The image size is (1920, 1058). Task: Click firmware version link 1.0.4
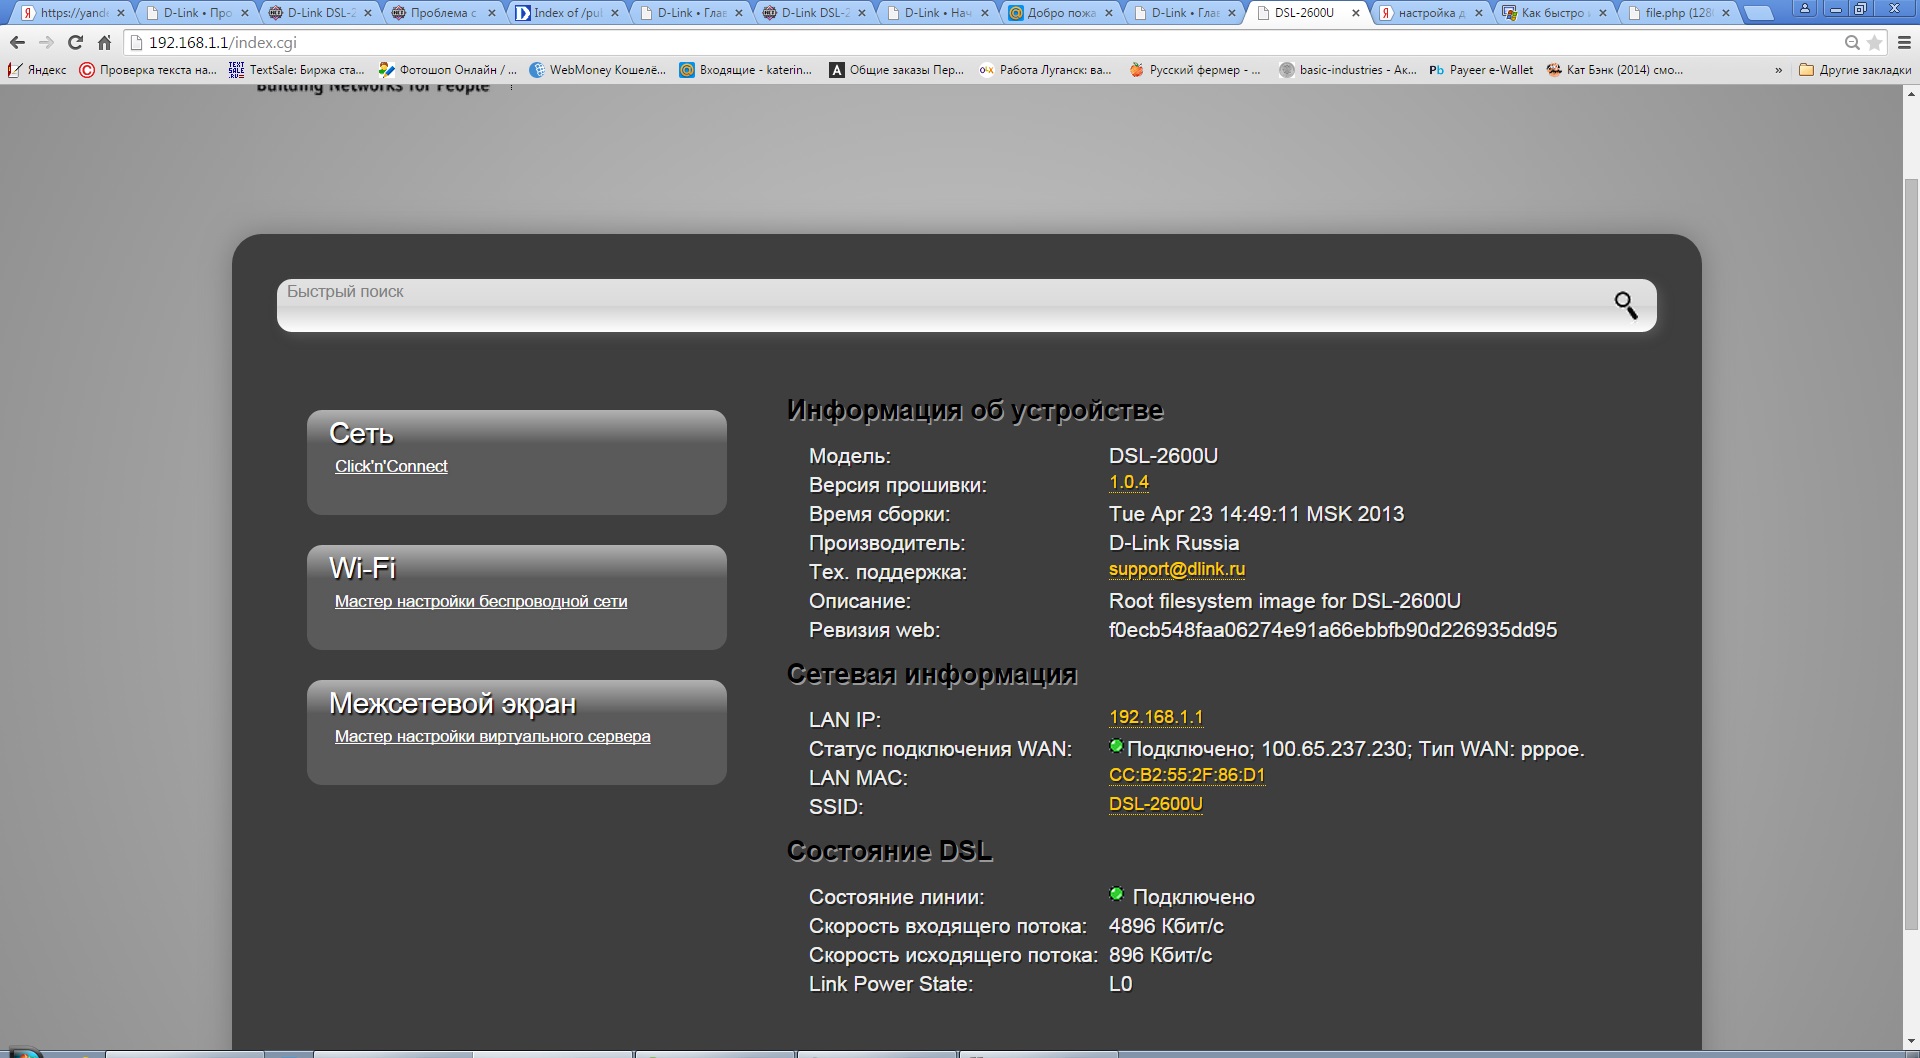click(1129, 482)
